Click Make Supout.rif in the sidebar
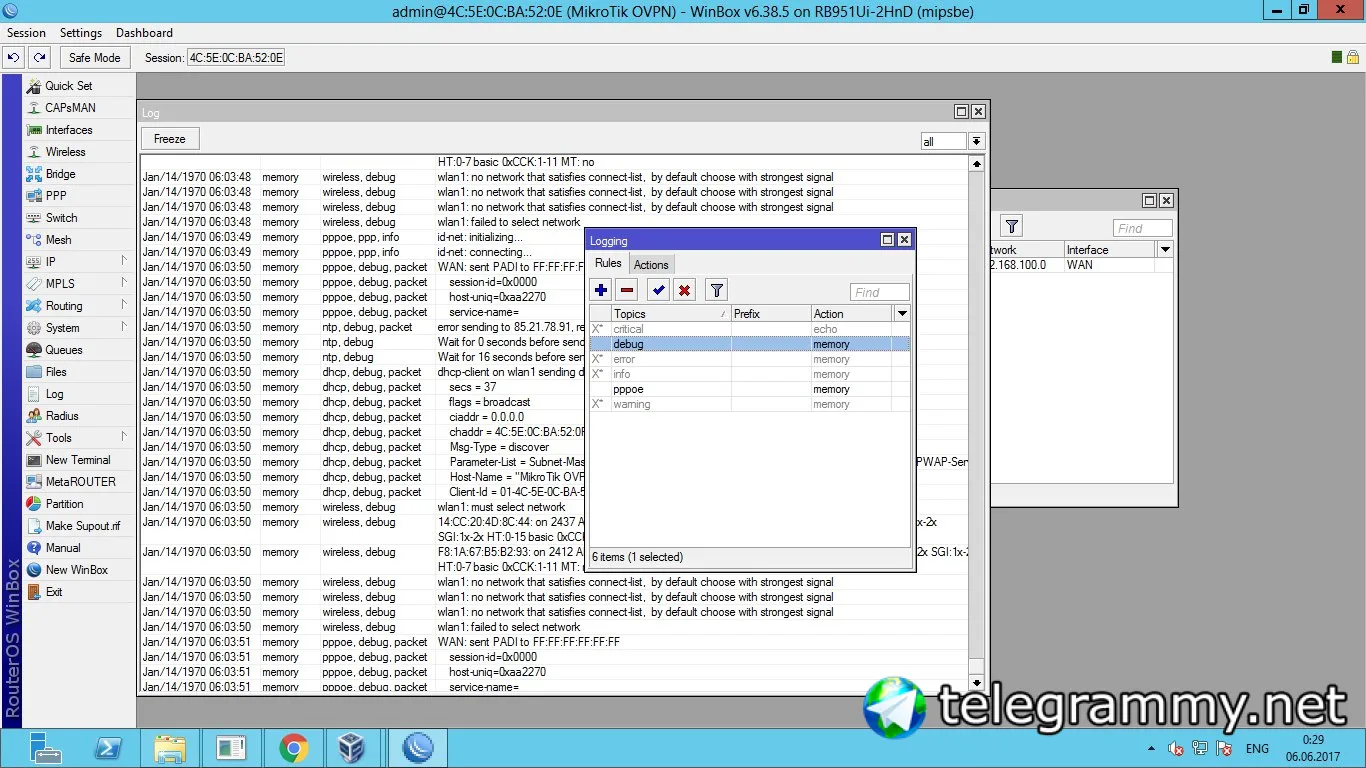Image resolution: width=1366 pixels, height=768 pixels. coord(82,526)
